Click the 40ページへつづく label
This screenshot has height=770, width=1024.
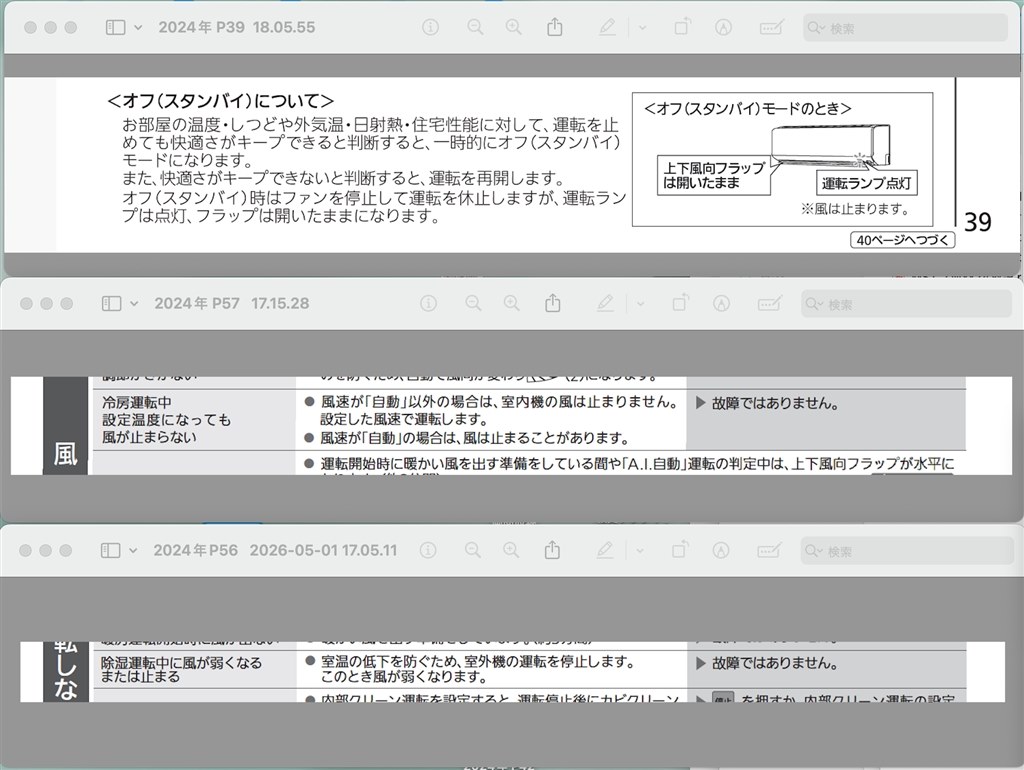903,240
